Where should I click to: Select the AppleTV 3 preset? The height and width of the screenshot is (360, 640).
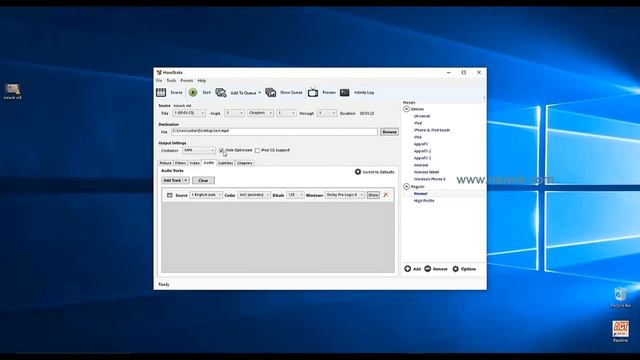coord(422,158)
